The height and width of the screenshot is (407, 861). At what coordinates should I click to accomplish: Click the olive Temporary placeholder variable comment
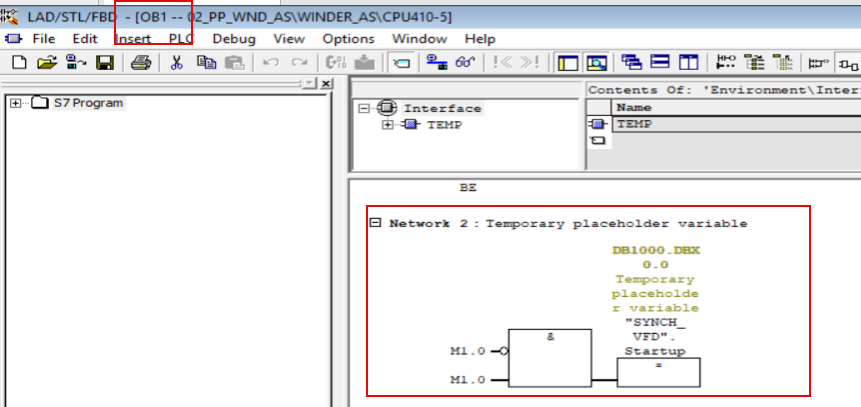655,293
